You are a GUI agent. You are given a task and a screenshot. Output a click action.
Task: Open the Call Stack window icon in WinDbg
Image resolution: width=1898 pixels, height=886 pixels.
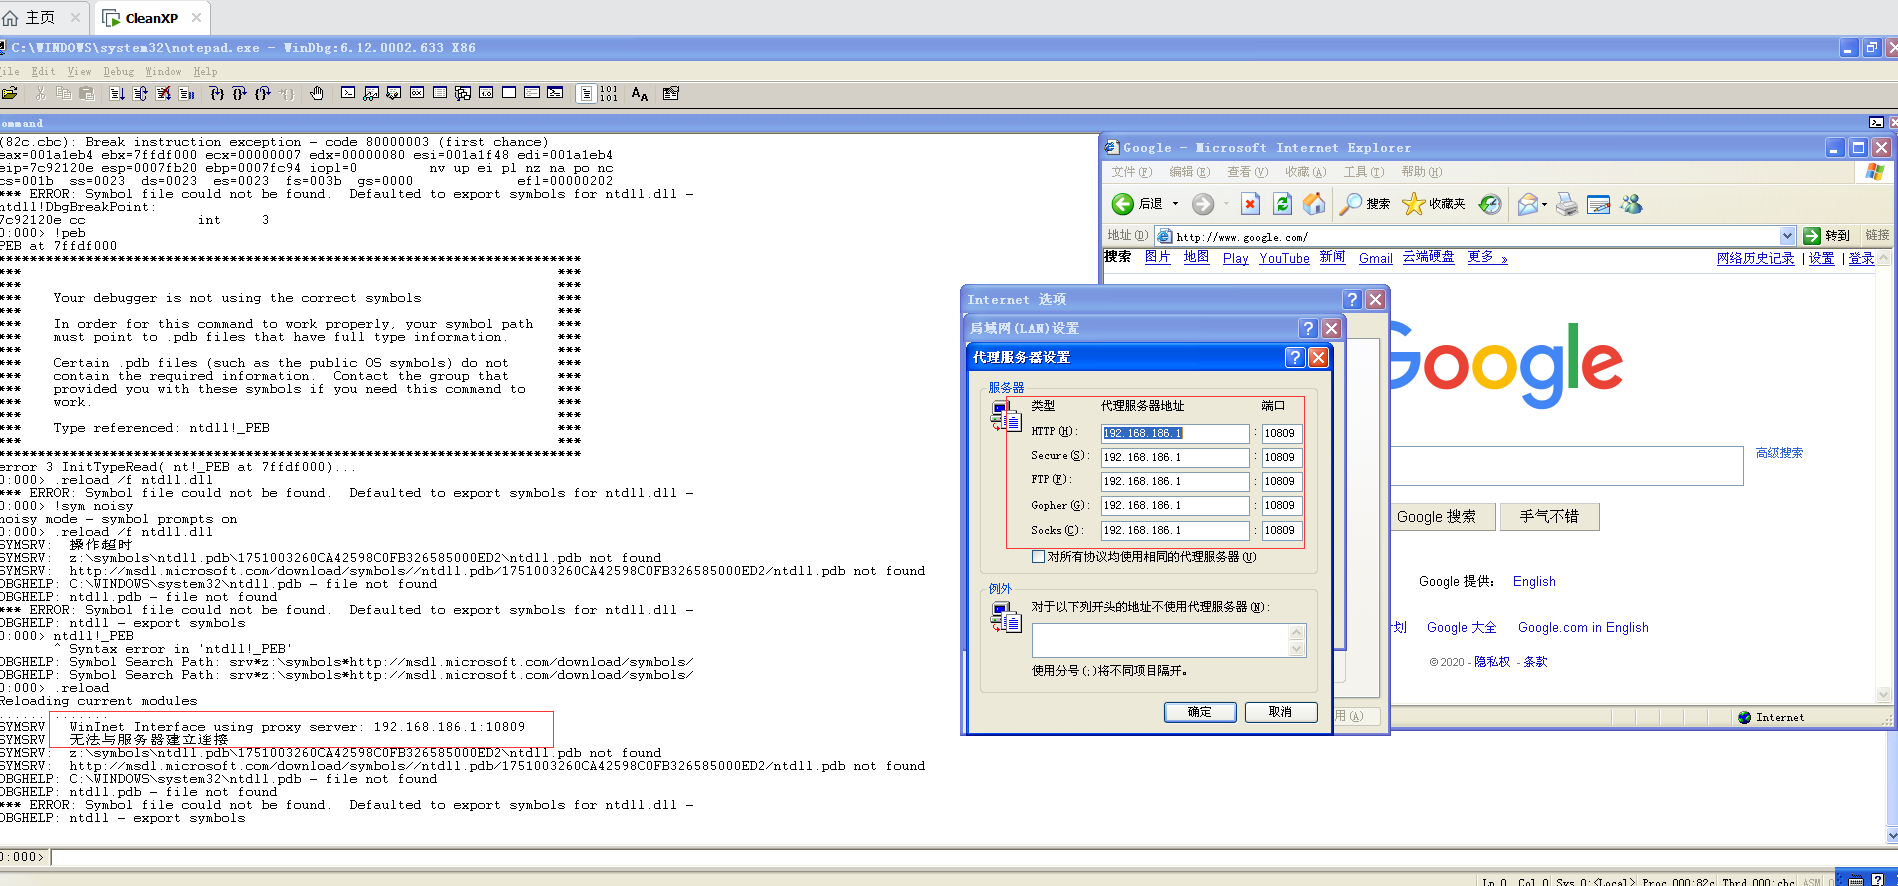click(463, 93)
